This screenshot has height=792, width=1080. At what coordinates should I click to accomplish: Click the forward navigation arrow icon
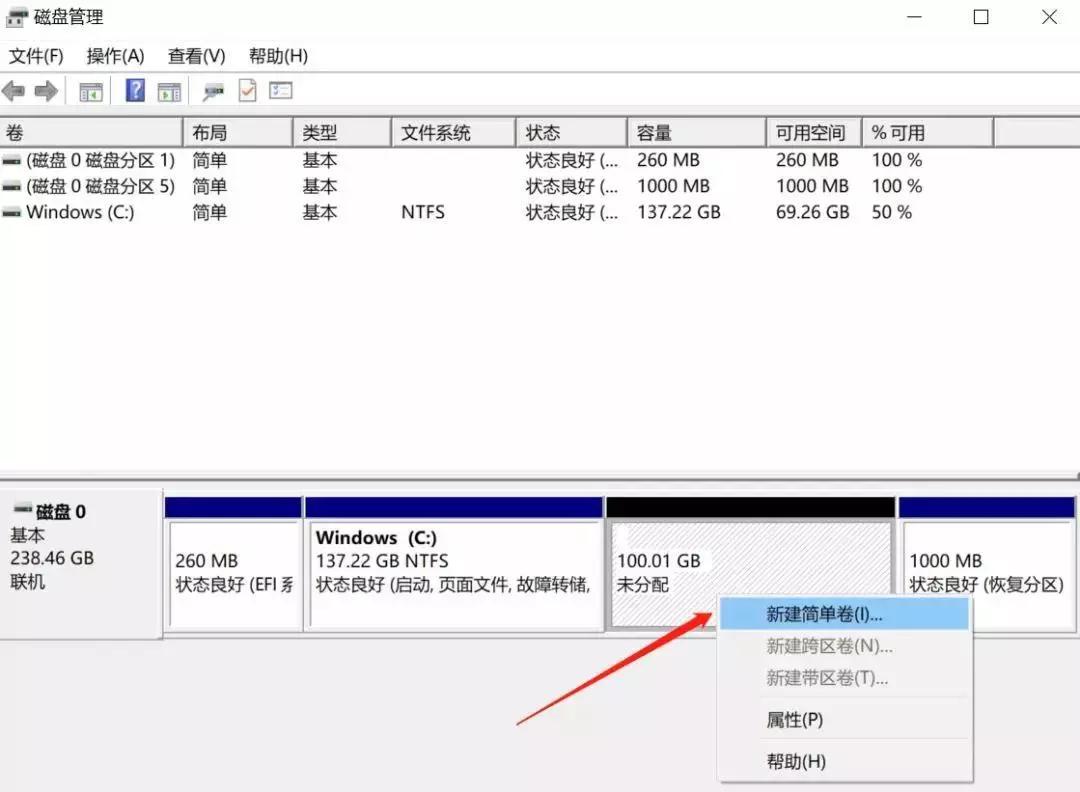[44, 90]
